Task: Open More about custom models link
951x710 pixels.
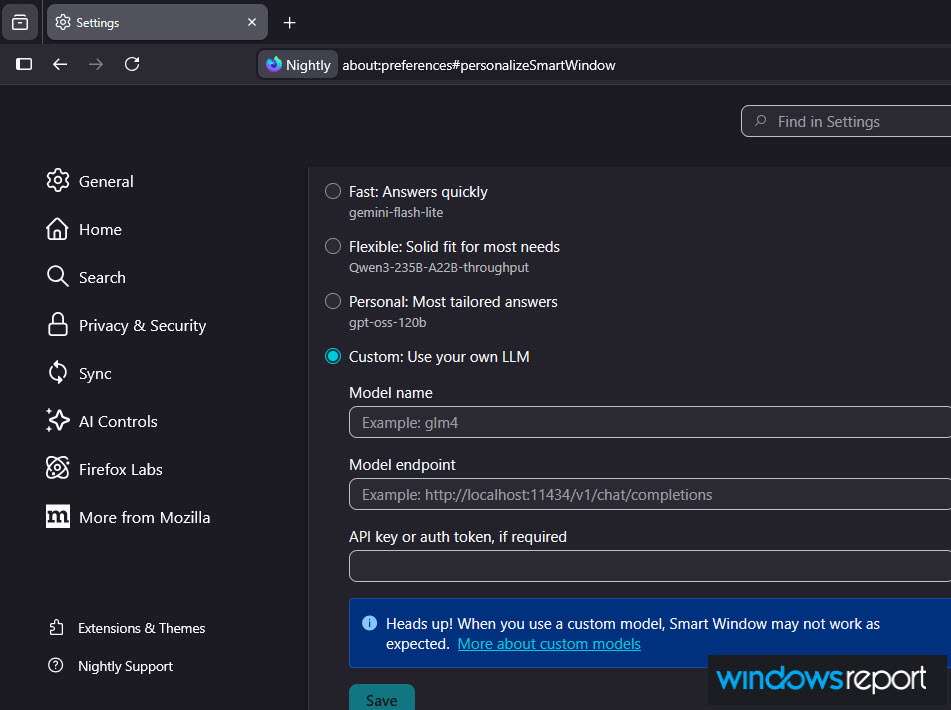Action: pyautogui.click(x=549, y=644)
